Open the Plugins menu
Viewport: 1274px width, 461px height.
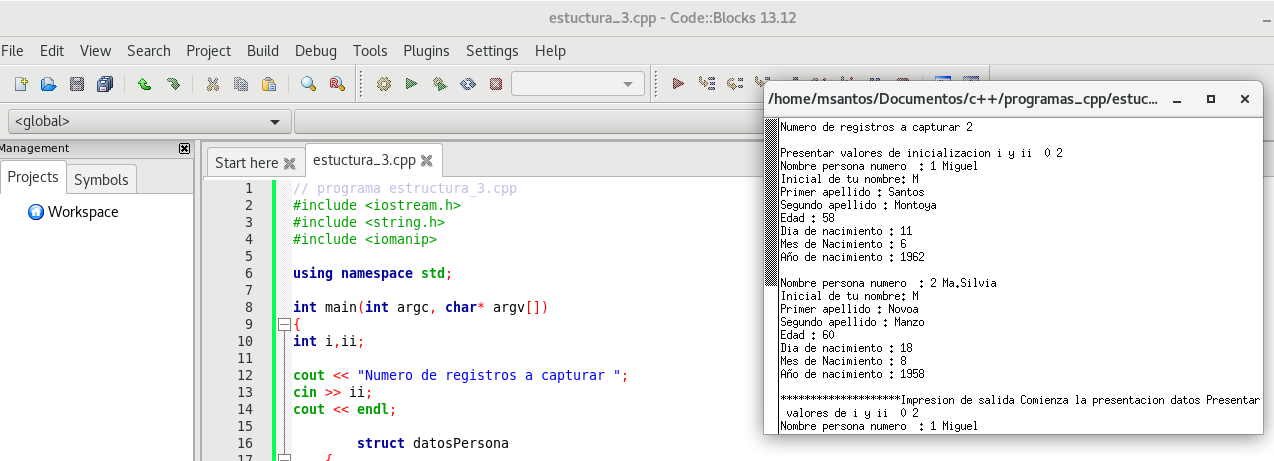pyautogui.click(x=426, y=51)
